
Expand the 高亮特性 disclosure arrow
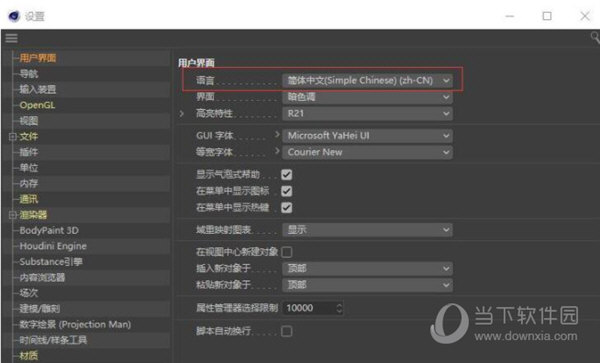[x=182, y=114]
